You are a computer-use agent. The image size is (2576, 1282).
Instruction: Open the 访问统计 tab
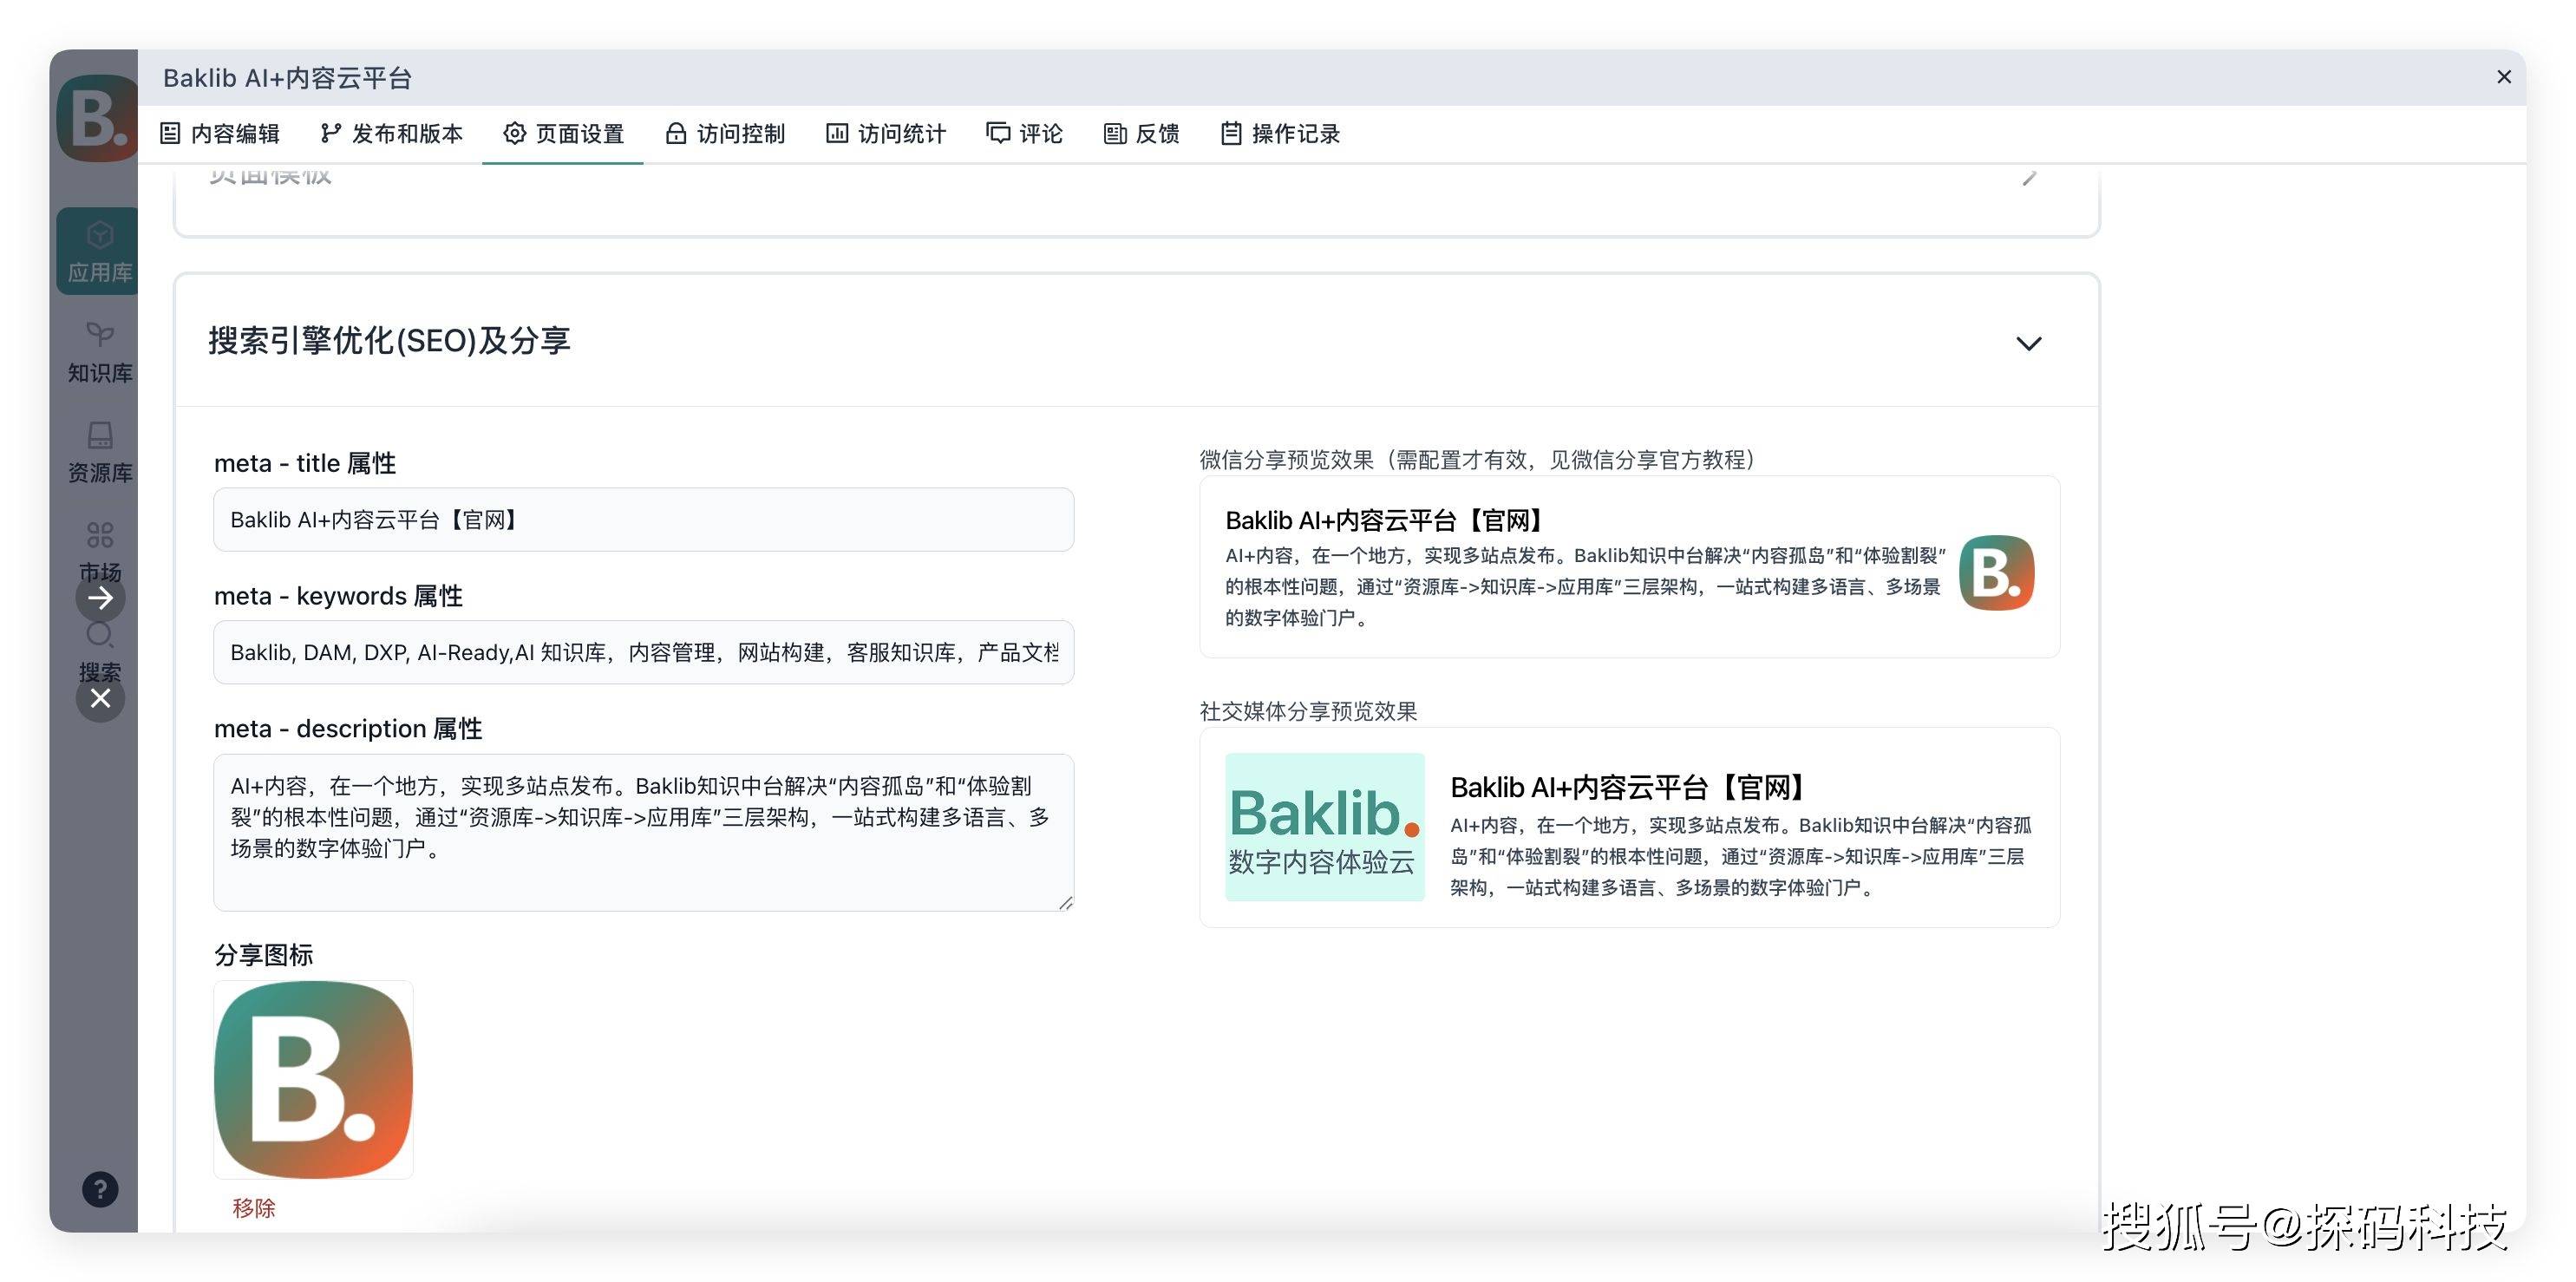pos(886,134)
